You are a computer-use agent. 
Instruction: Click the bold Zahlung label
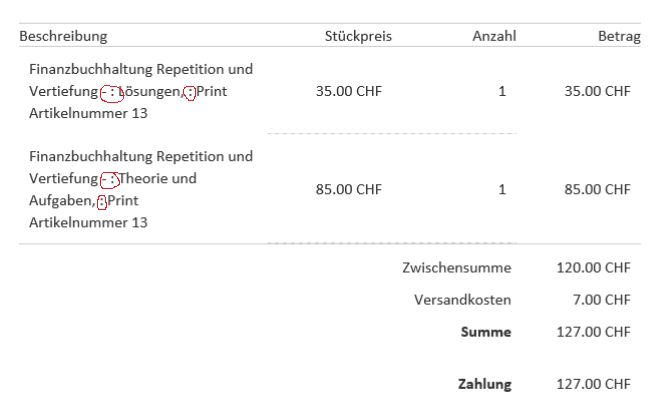(484, 384)
